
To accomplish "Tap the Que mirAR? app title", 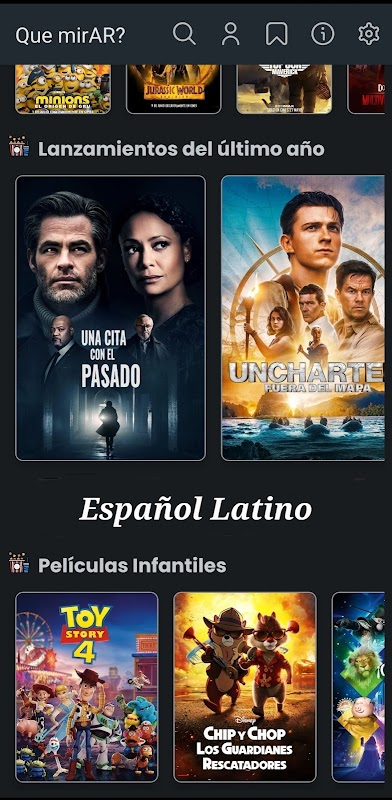I will pos(70,35).
